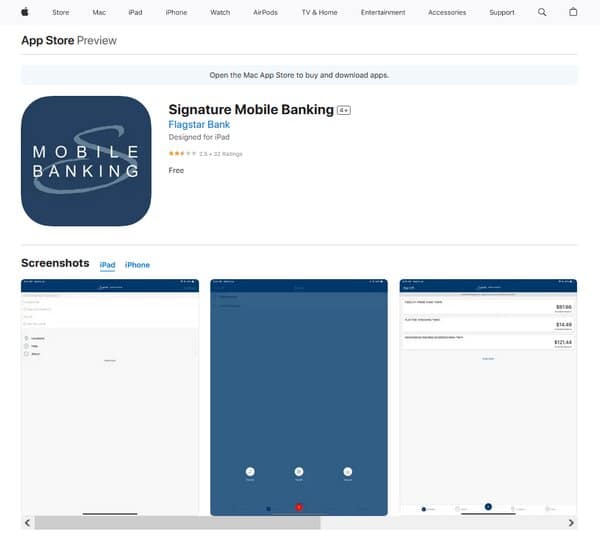This screenshot has height=546, width=600.
Task: Click the 'Open the Mac App Store' banner
Action: 299,75
